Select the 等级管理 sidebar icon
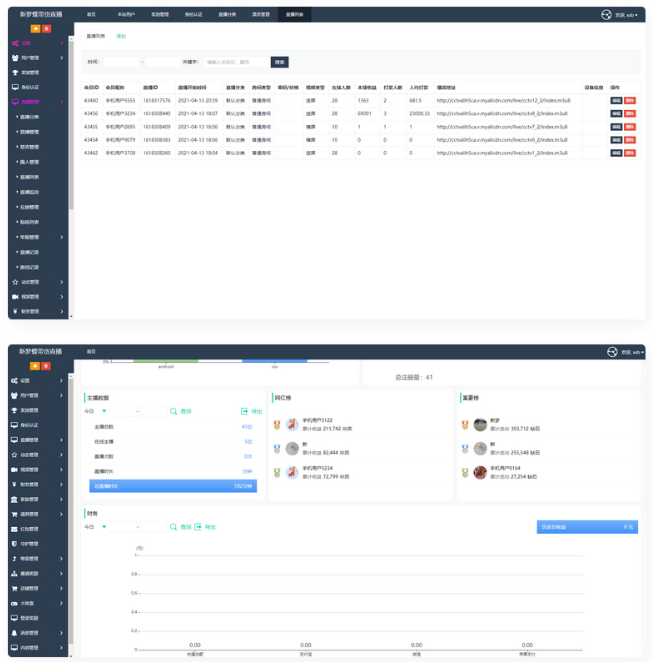Image resolution: width=669 pixels, height=662 pixels. tap(13, 558)
